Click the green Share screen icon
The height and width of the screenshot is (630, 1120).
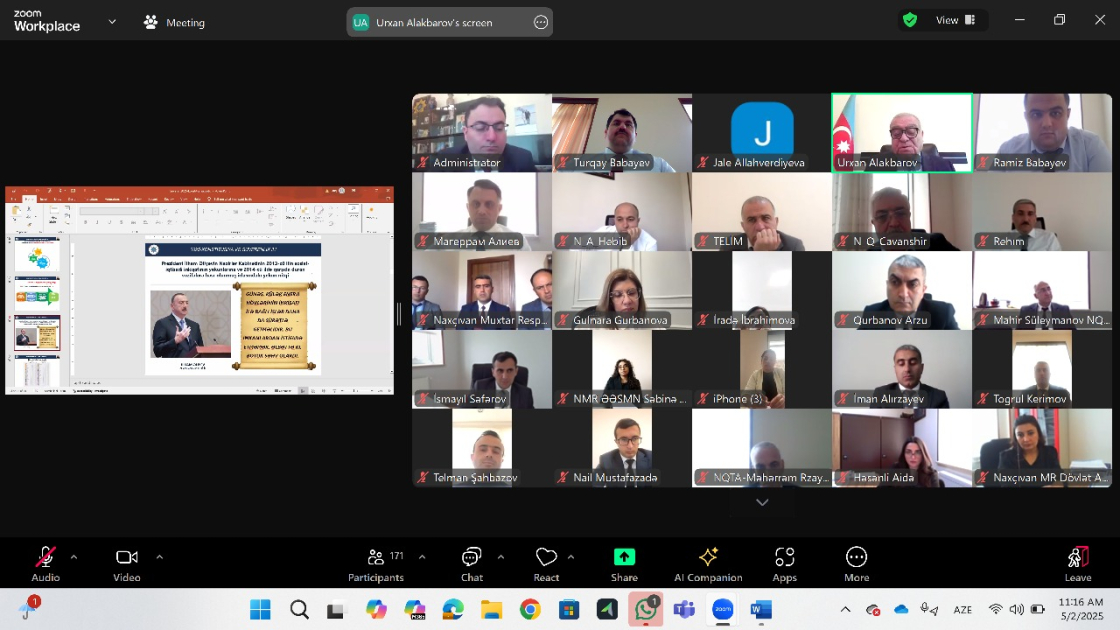point(624,557)
